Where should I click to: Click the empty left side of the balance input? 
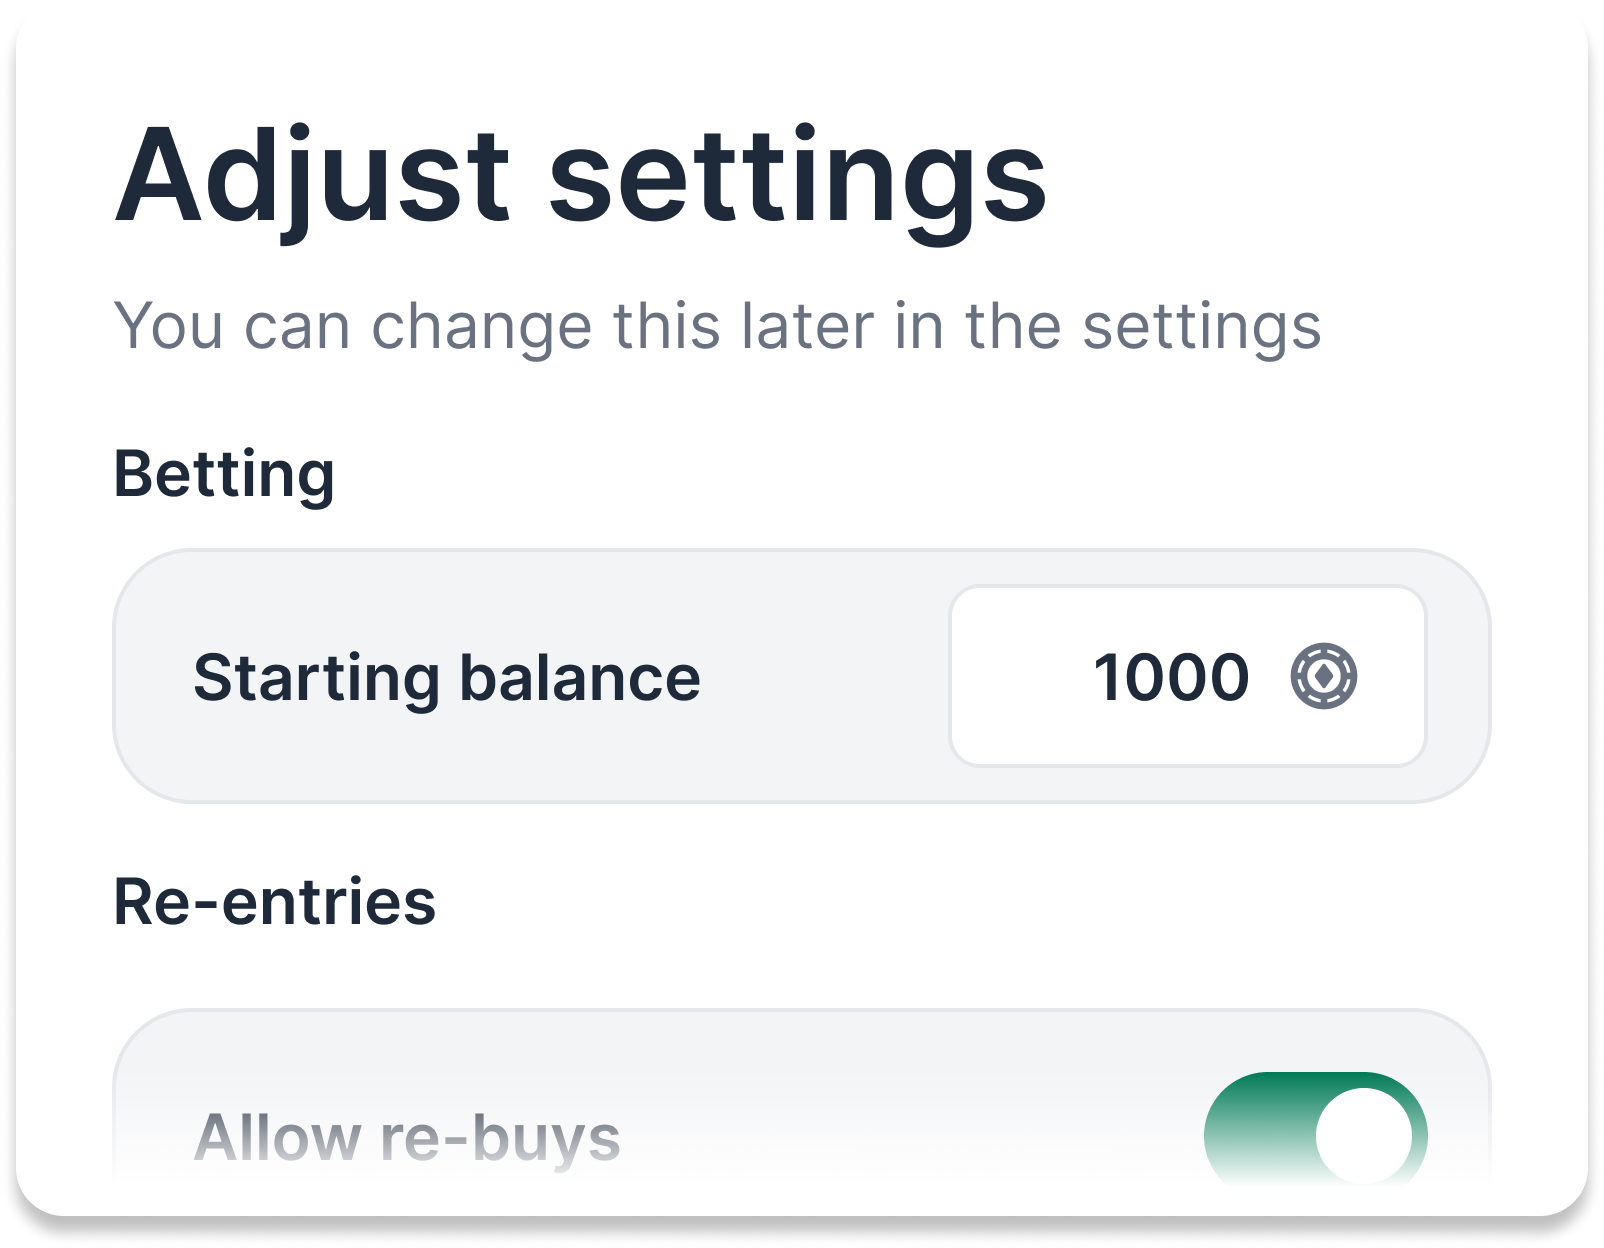[1015, 677]
